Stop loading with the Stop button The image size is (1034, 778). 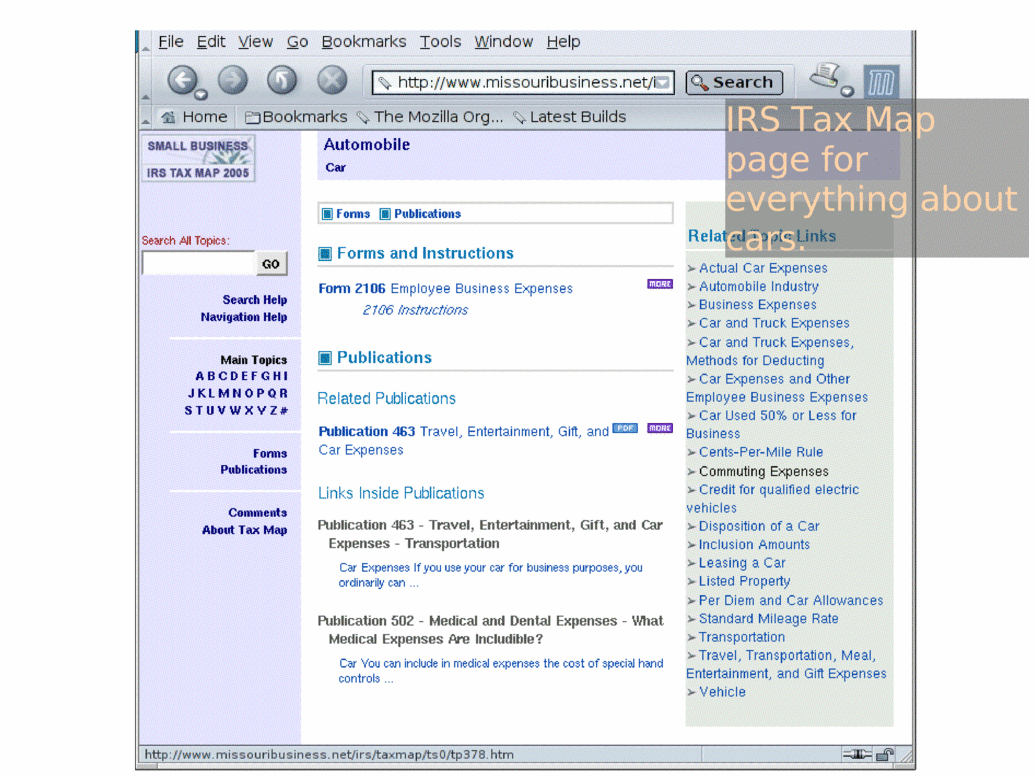point(332,81)
